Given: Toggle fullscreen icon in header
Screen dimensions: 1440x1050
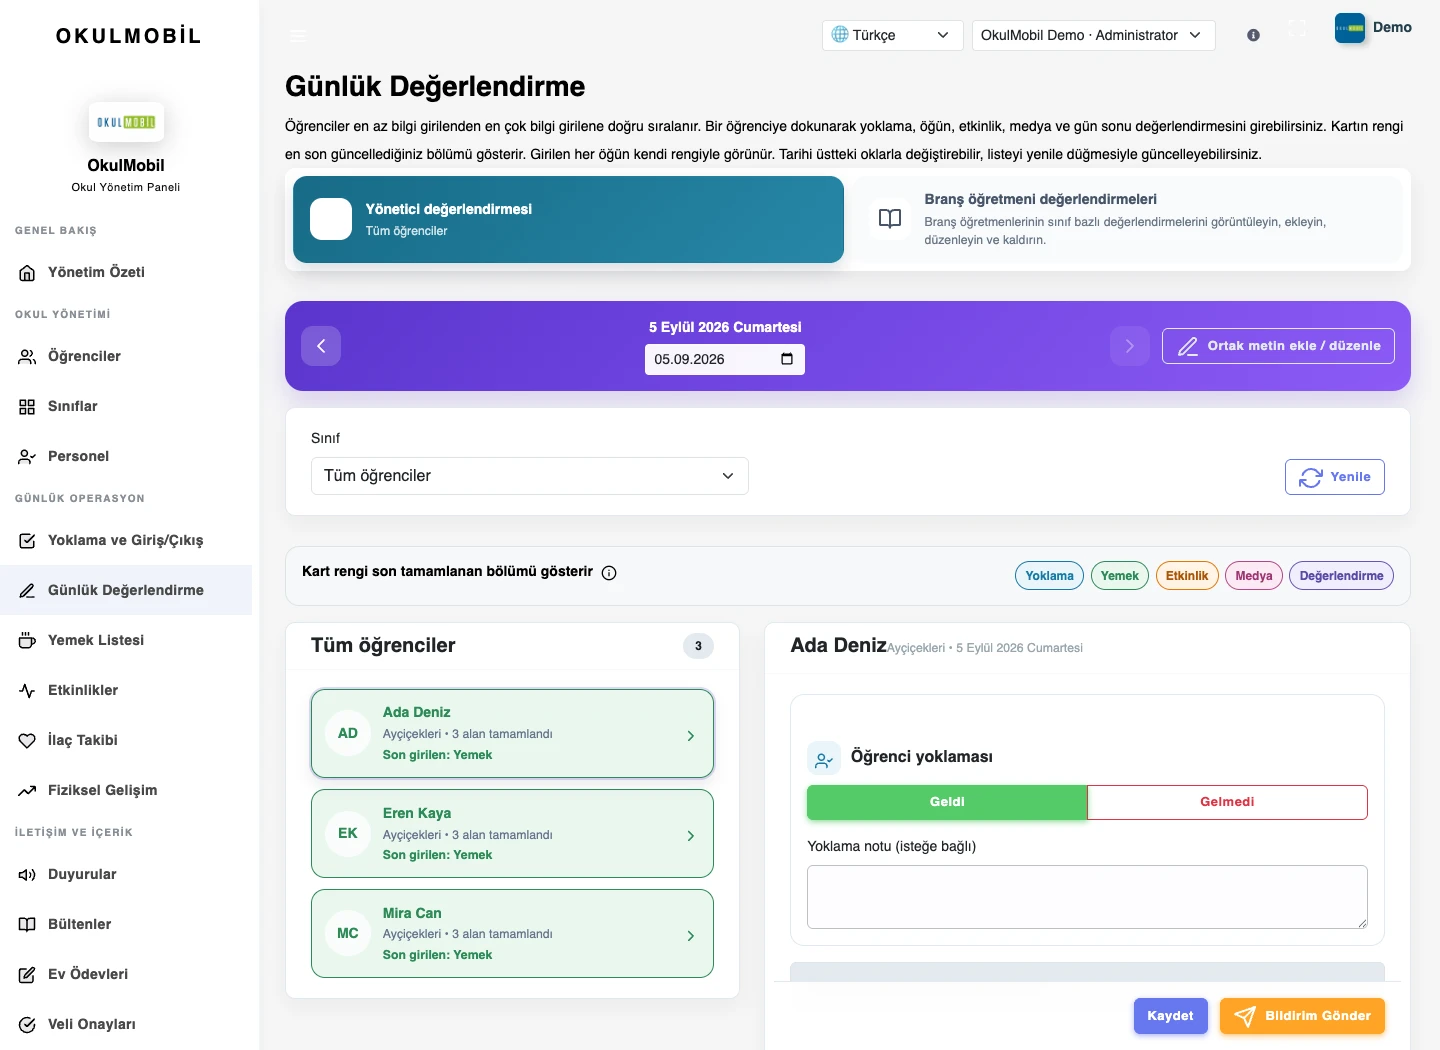Looking at the screenshot, I should (x=1297, y=28).
